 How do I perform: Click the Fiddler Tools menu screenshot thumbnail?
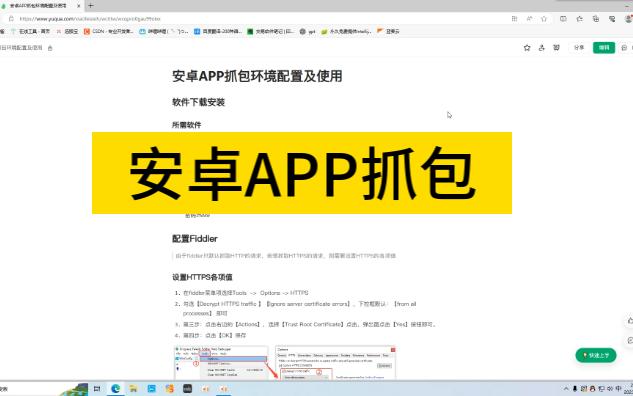221,362
